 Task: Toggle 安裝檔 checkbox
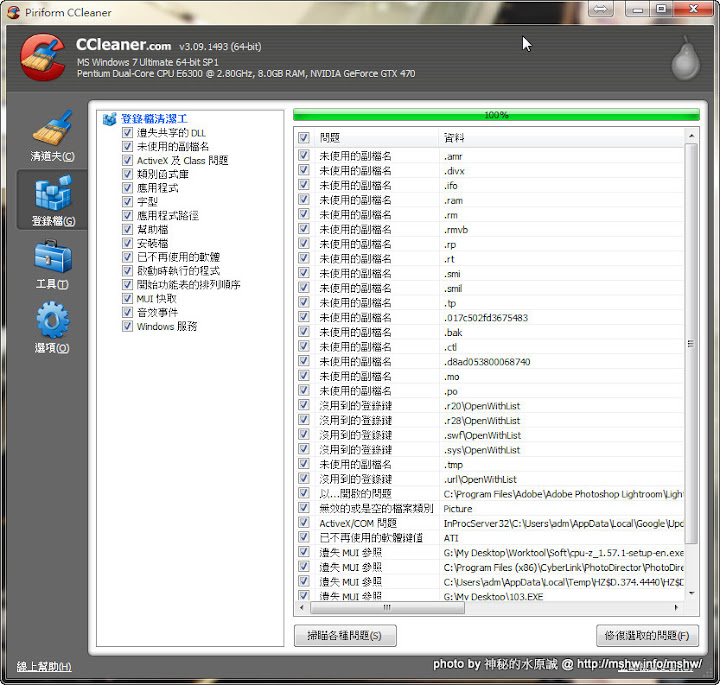[127, 243]
